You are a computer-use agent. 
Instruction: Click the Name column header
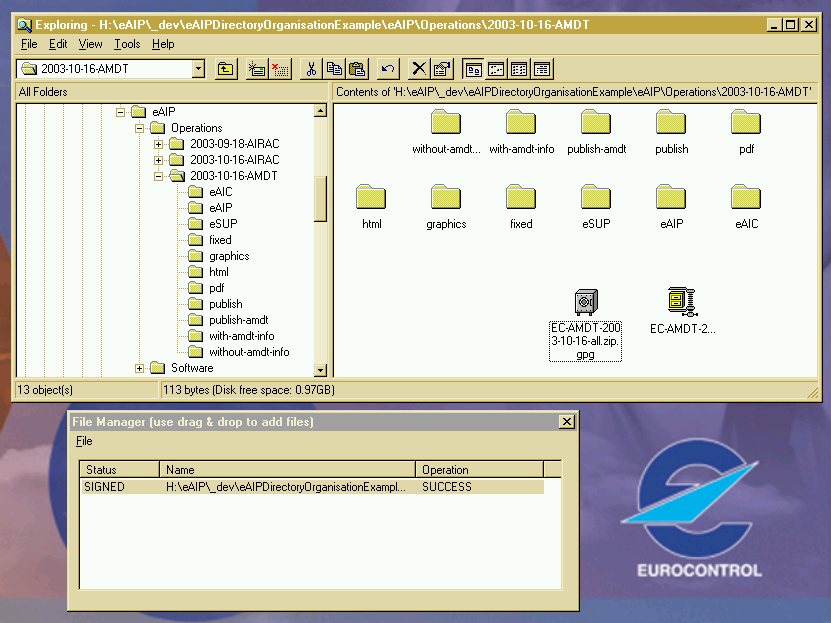pyautogui.click(x=287, y=469)
